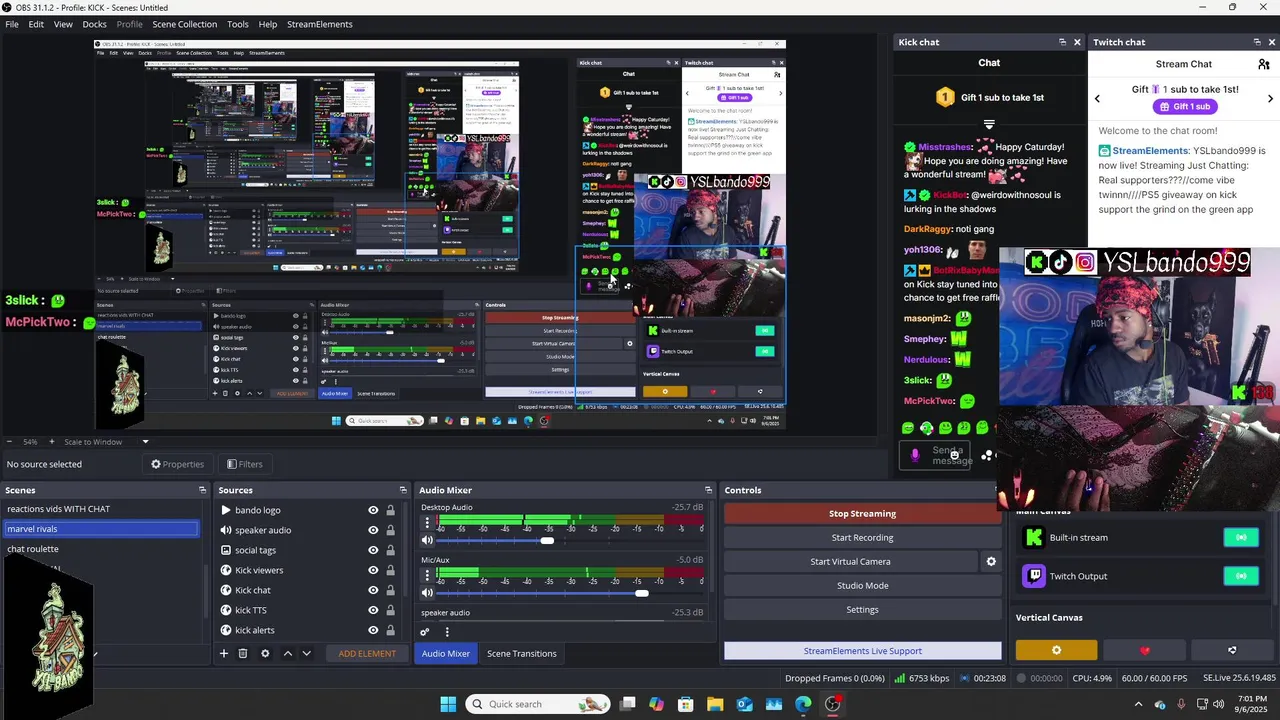Switch to Scene Transitions tab

[521, 653]
